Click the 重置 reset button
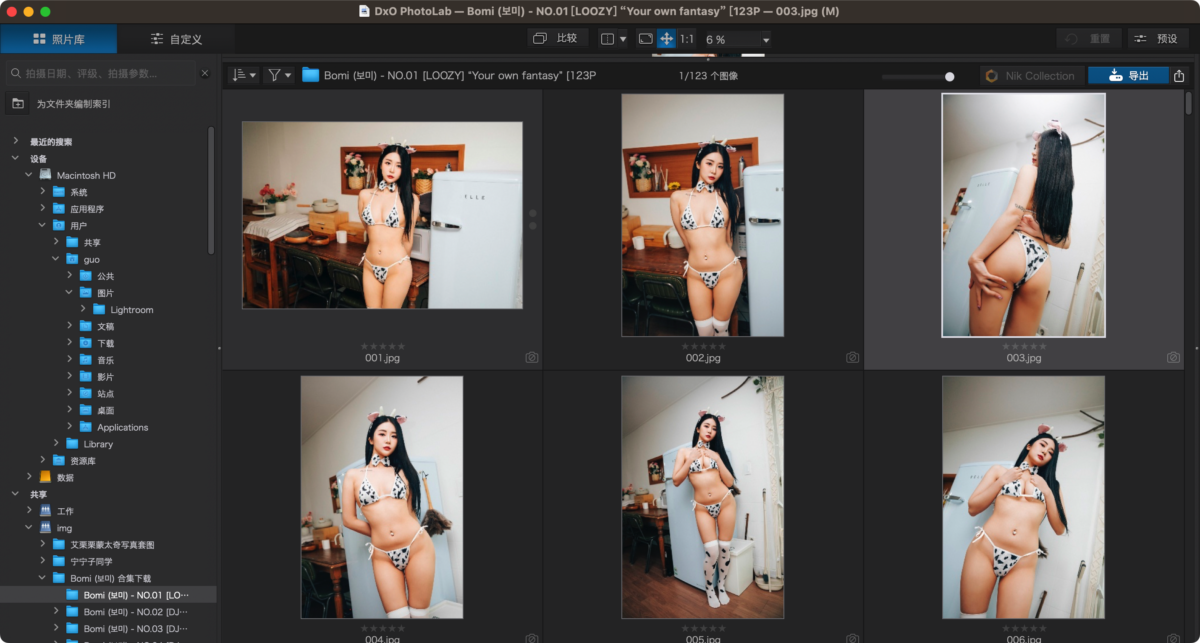The height and width of the screenshot is (643, 1200). click(x=1089, y=38)
